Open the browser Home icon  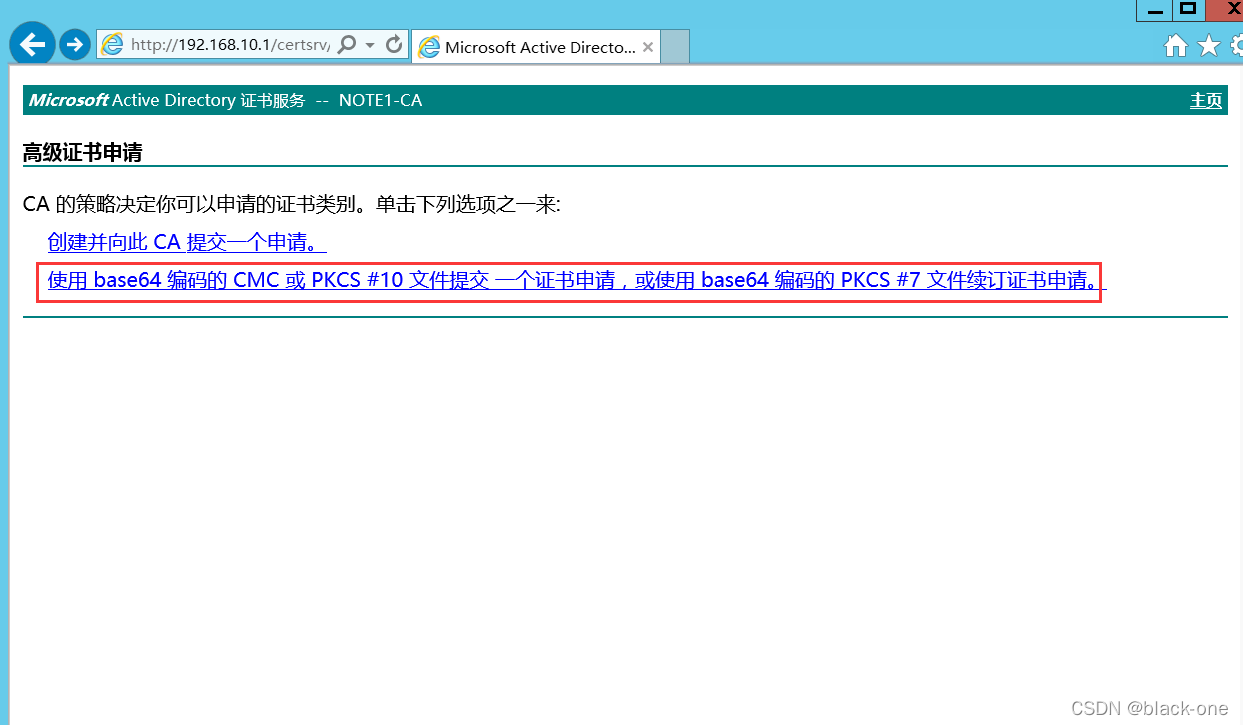click(x=1177, y=46)
